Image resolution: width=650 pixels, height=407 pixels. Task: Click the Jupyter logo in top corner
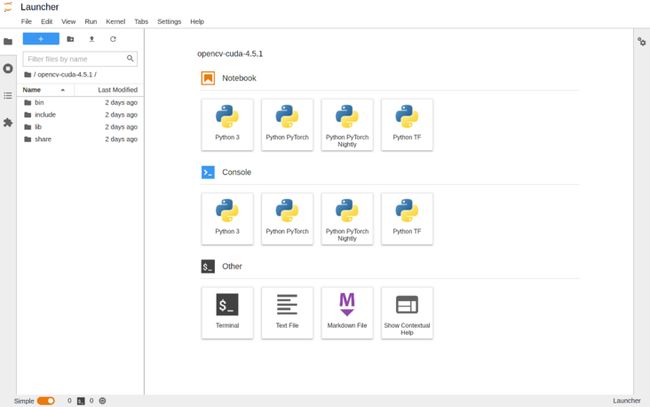point(8,7)
